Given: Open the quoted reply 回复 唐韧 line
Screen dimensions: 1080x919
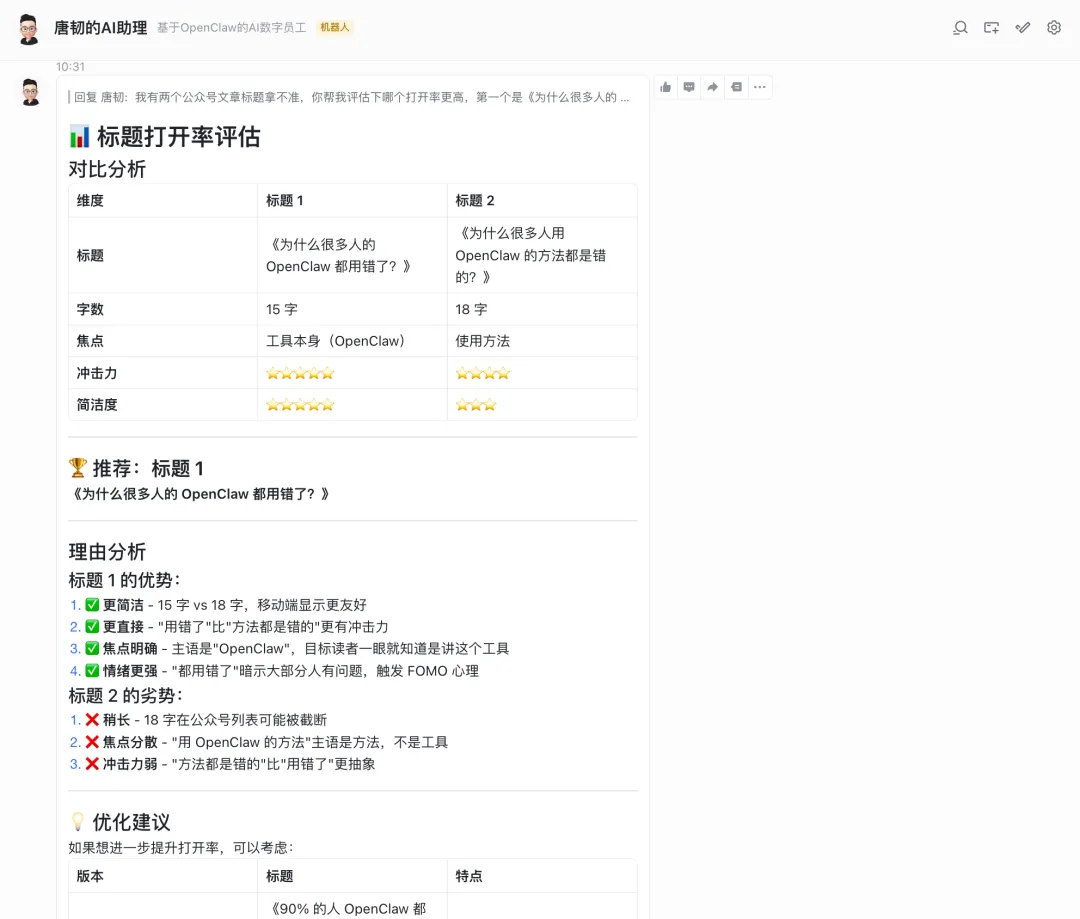Looking at the screenshot, I should pos(351,97).
